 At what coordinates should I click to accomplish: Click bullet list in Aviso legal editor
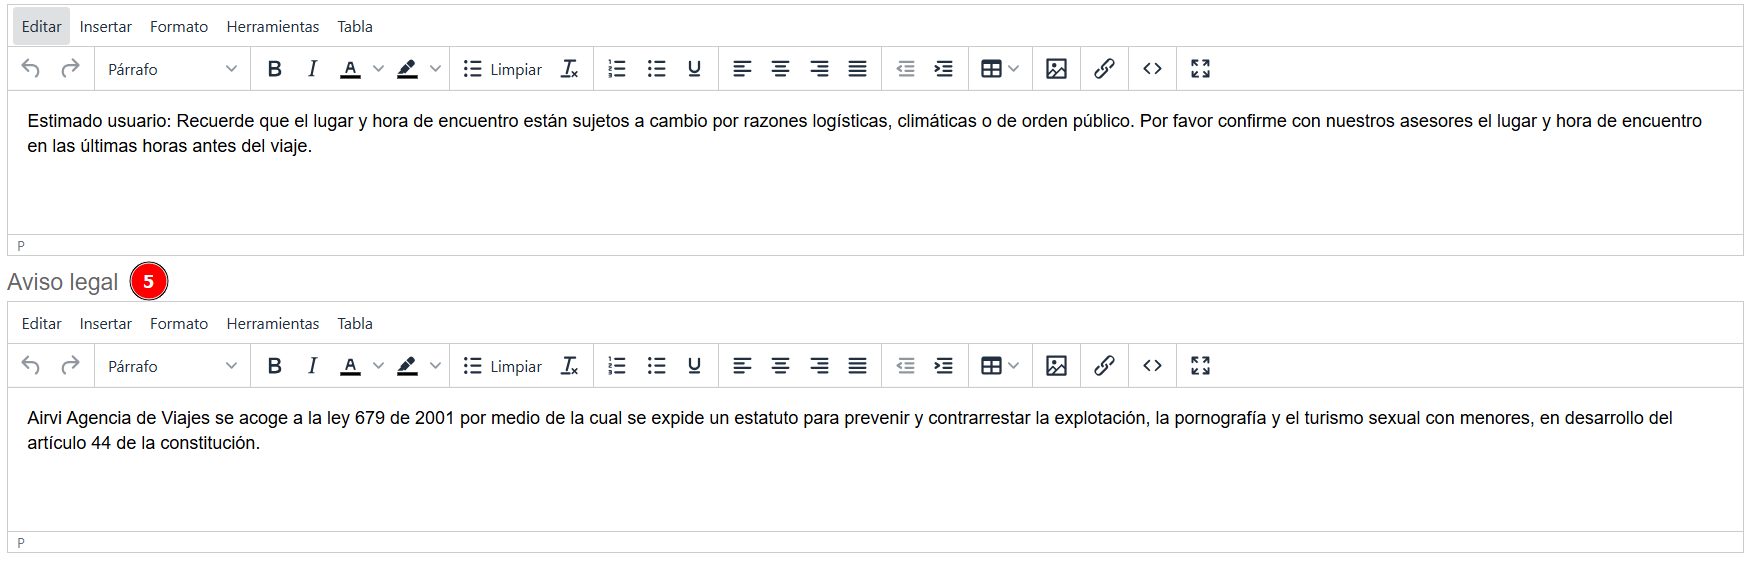coord(656,366)
